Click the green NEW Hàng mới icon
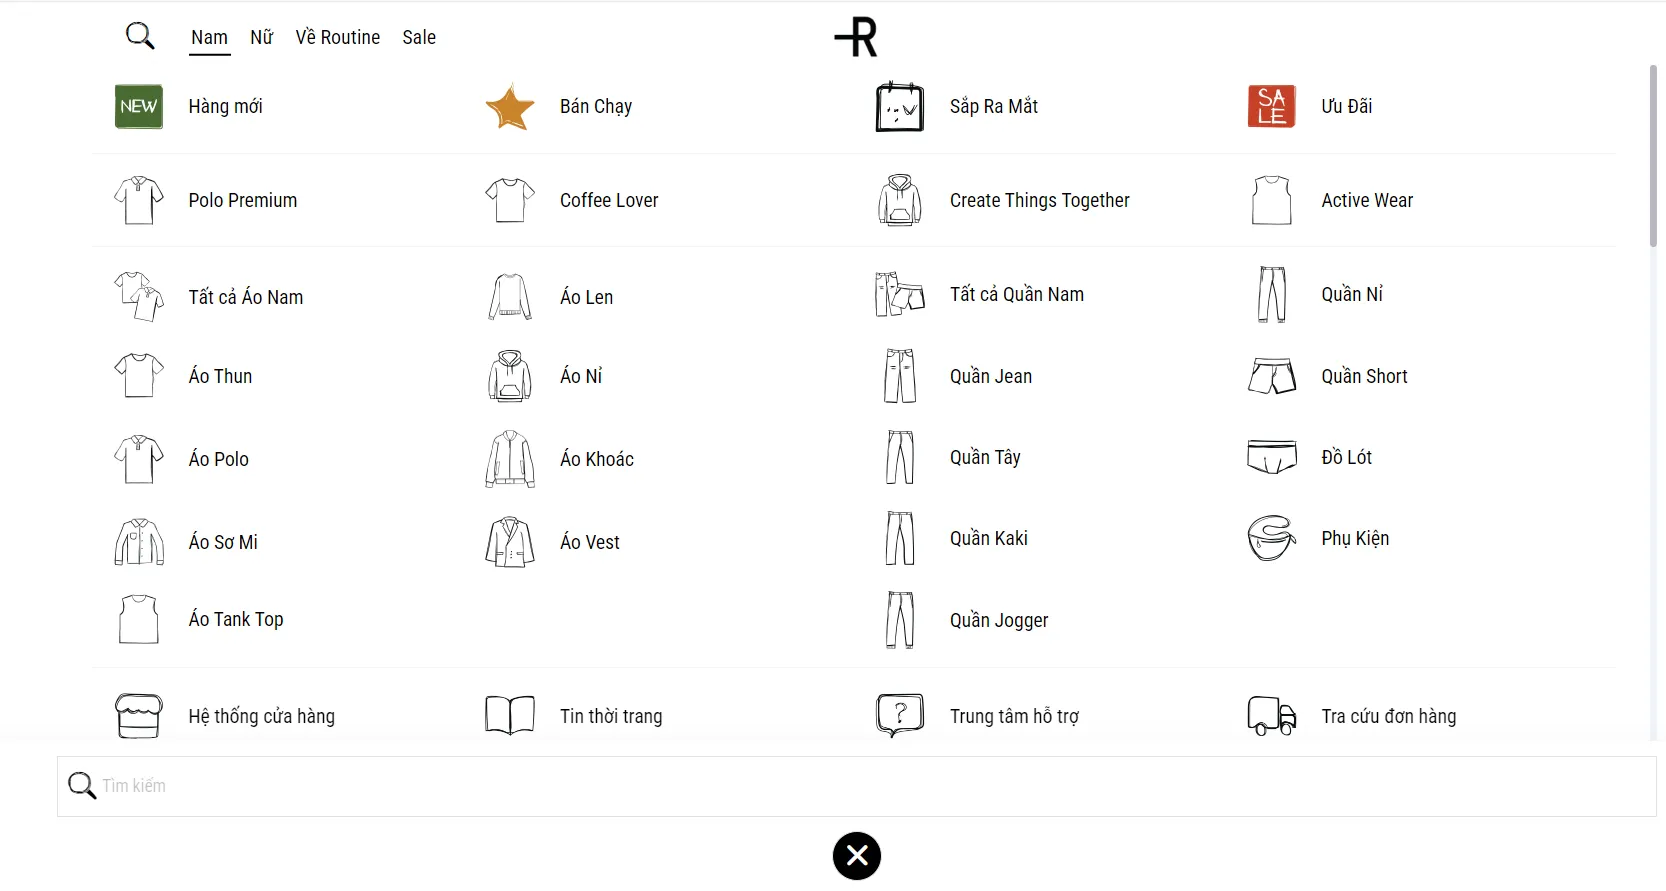 tap(139, 106)
